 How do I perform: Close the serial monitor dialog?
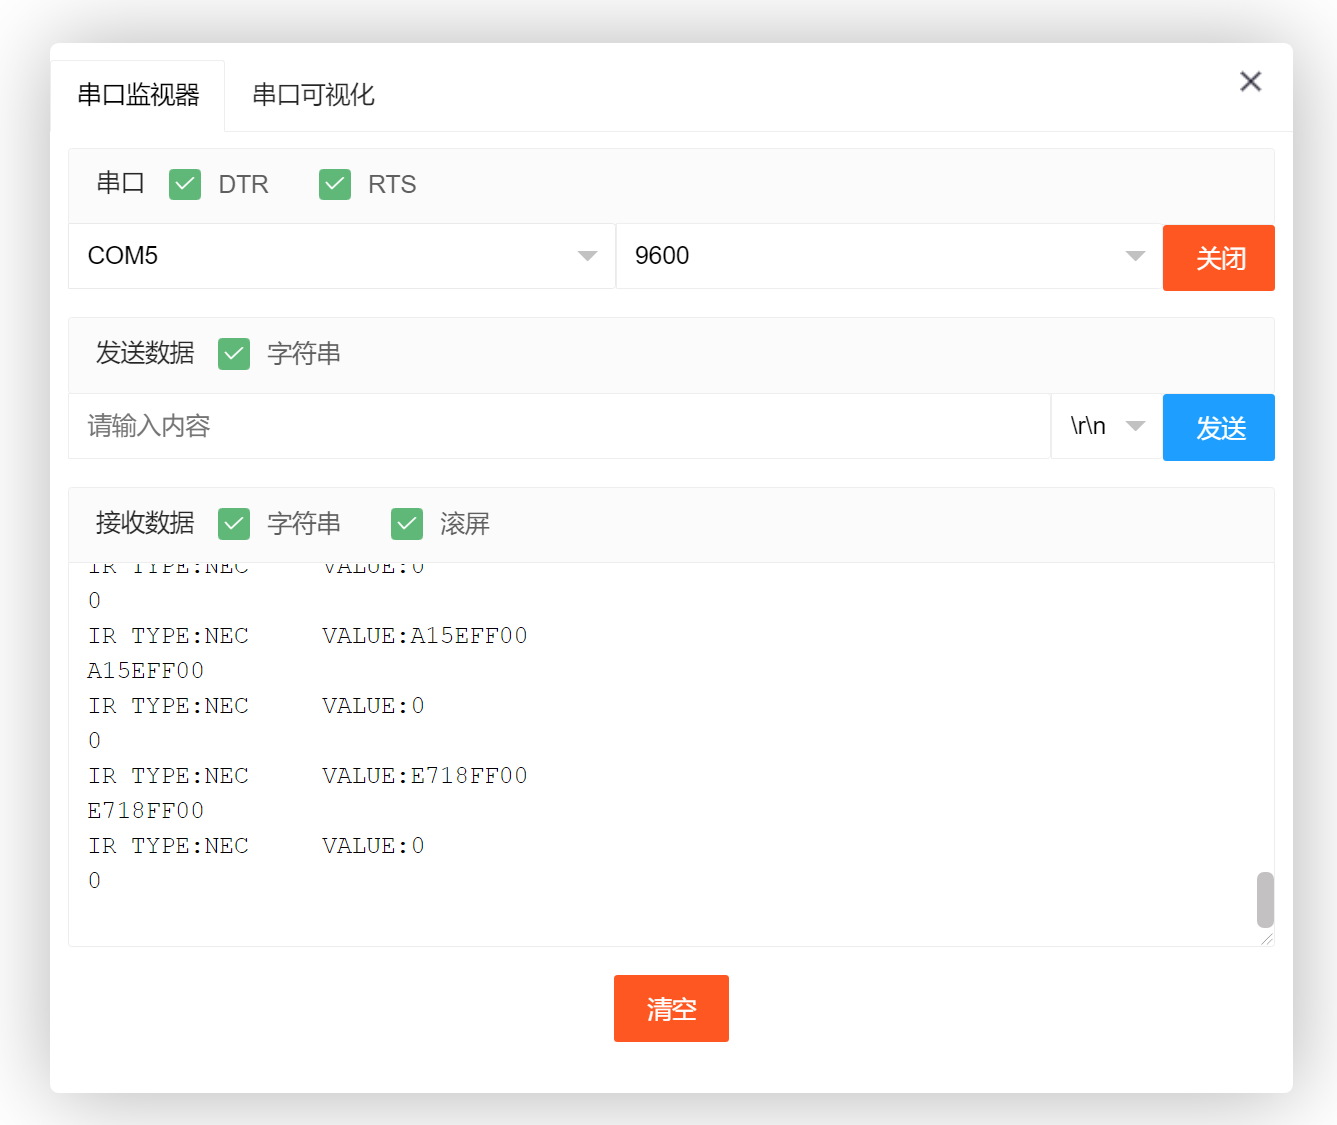[x=1250, y=82]
